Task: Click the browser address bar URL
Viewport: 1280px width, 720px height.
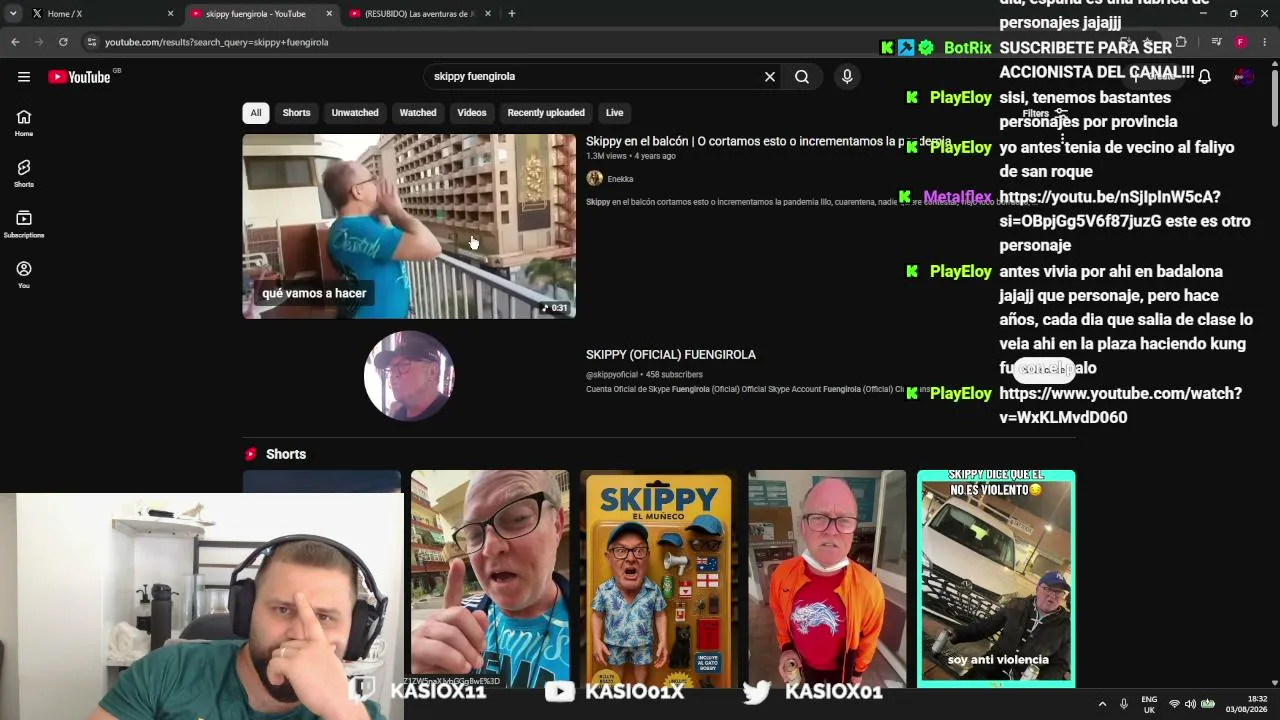Action: [217, 42]
